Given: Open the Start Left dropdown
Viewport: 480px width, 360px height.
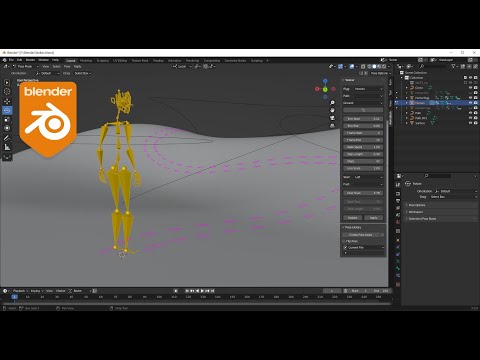Looking at the screenshot, I should click(x=368, y=177).
